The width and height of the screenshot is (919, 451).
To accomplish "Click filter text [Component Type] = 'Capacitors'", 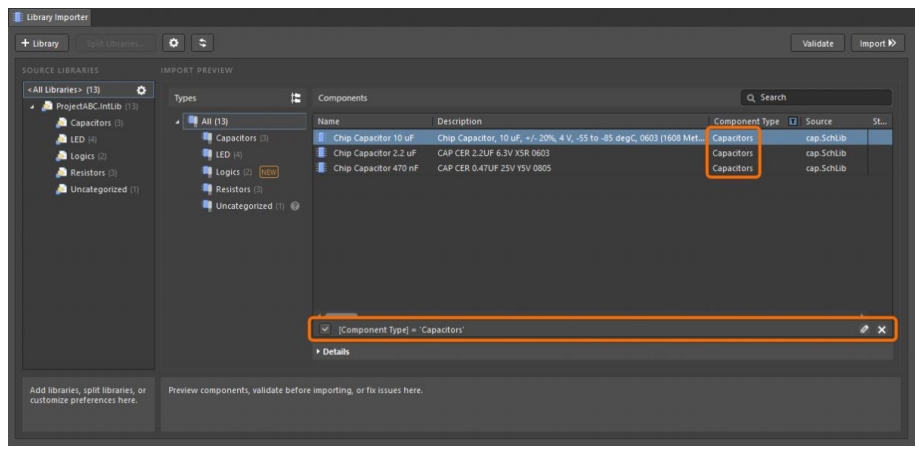I will [401, 330].
